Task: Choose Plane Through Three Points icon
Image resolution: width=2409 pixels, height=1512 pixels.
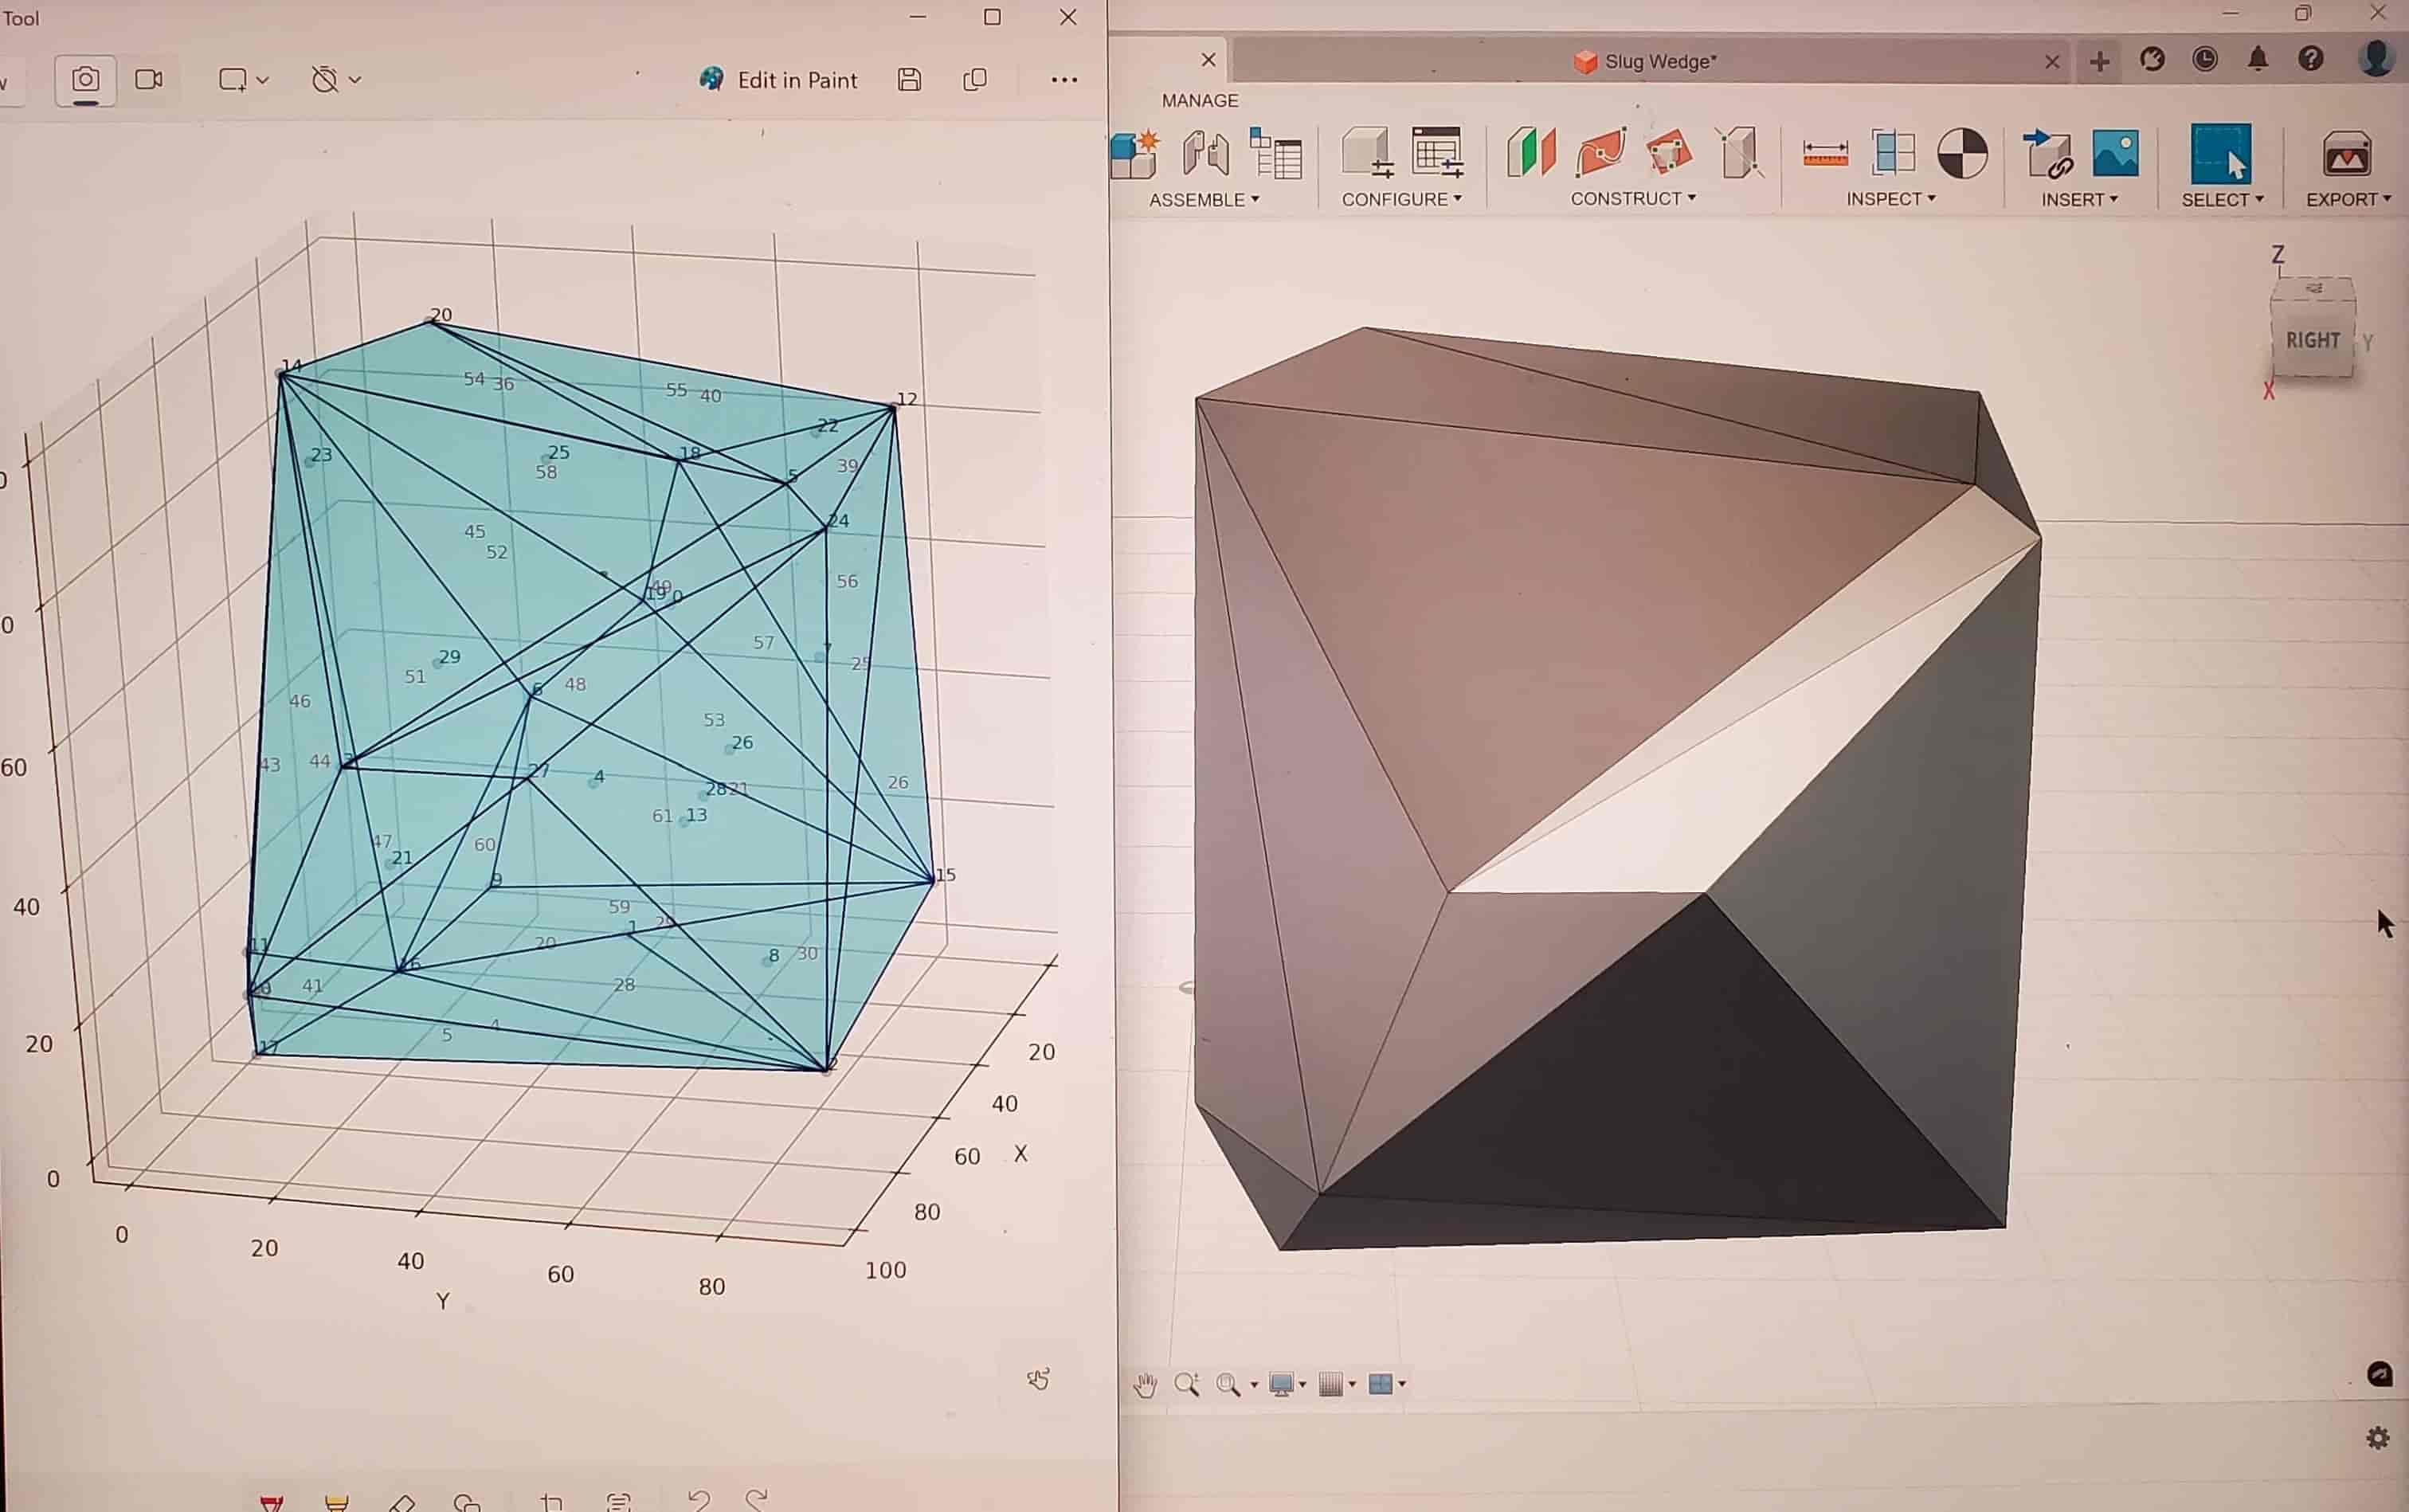Action: 1669,153
